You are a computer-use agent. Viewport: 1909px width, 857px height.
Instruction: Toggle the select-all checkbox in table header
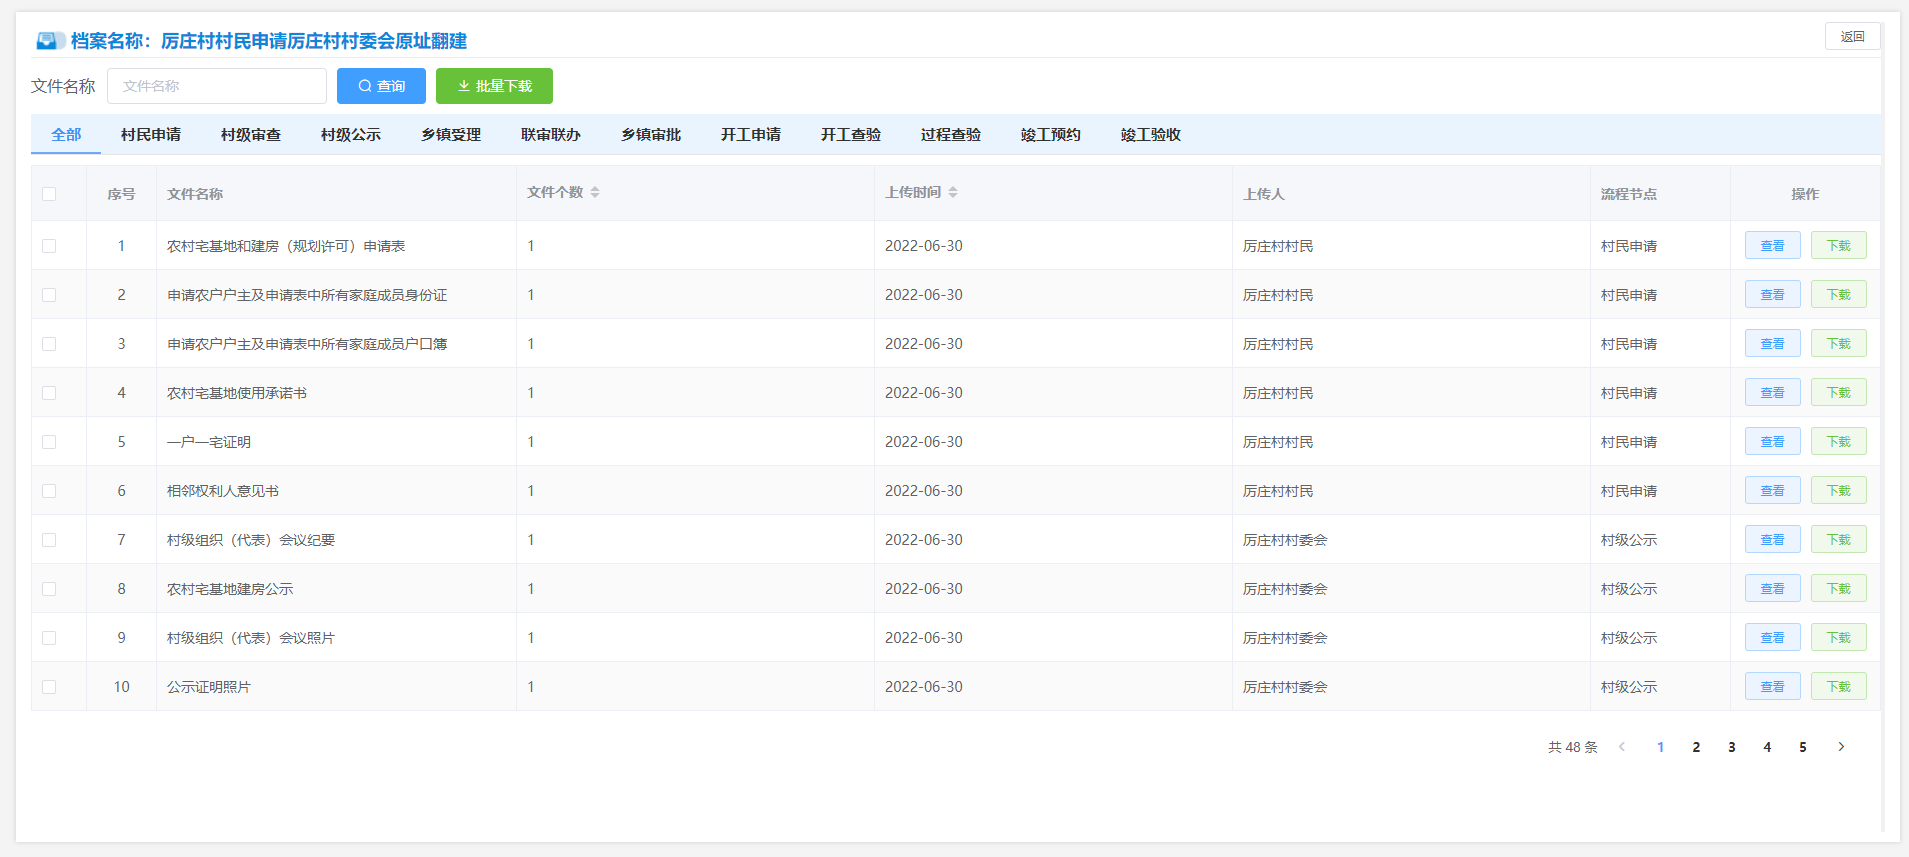pyautogui.click(x=49, y=194)
